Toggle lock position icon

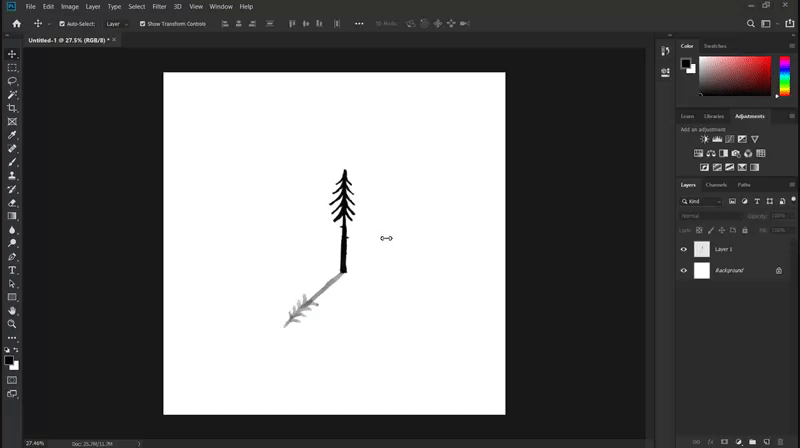click(x=721, y=231)
